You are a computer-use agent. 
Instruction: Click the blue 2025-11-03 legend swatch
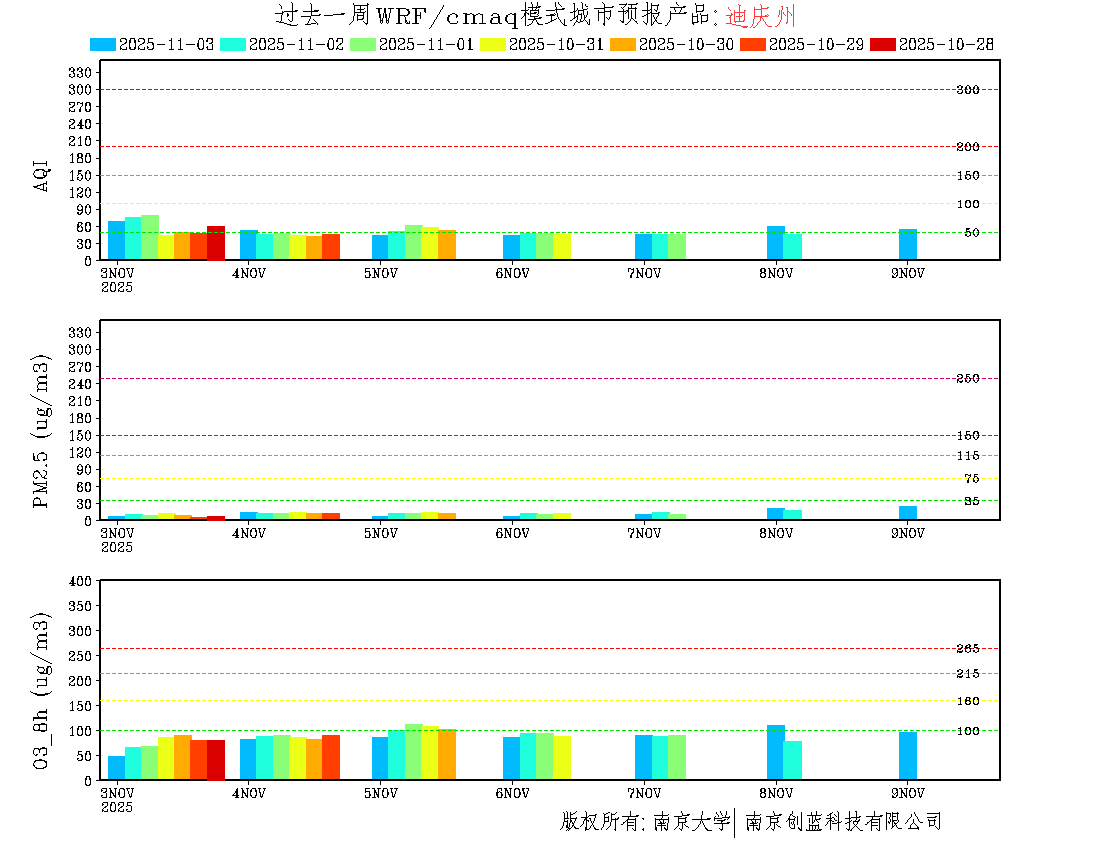pyautogui.click(x=103, y=44)
